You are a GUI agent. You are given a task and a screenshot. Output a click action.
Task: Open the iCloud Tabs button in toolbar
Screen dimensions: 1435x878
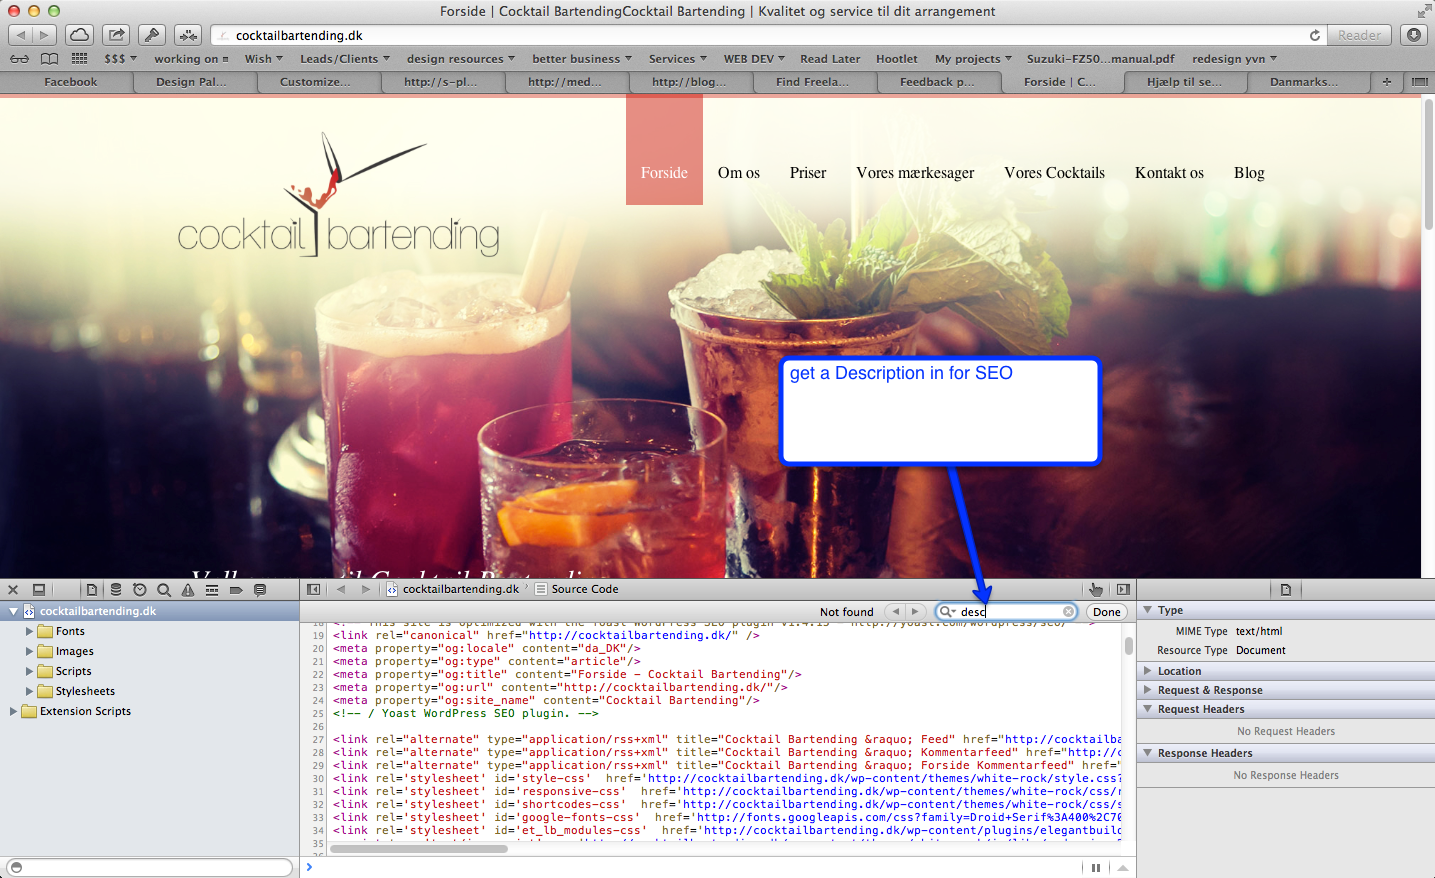pos(79,35)
